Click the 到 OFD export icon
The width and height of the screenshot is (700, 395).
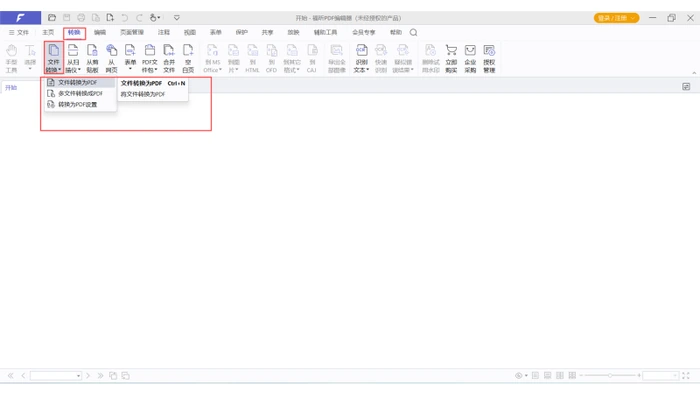271,58
